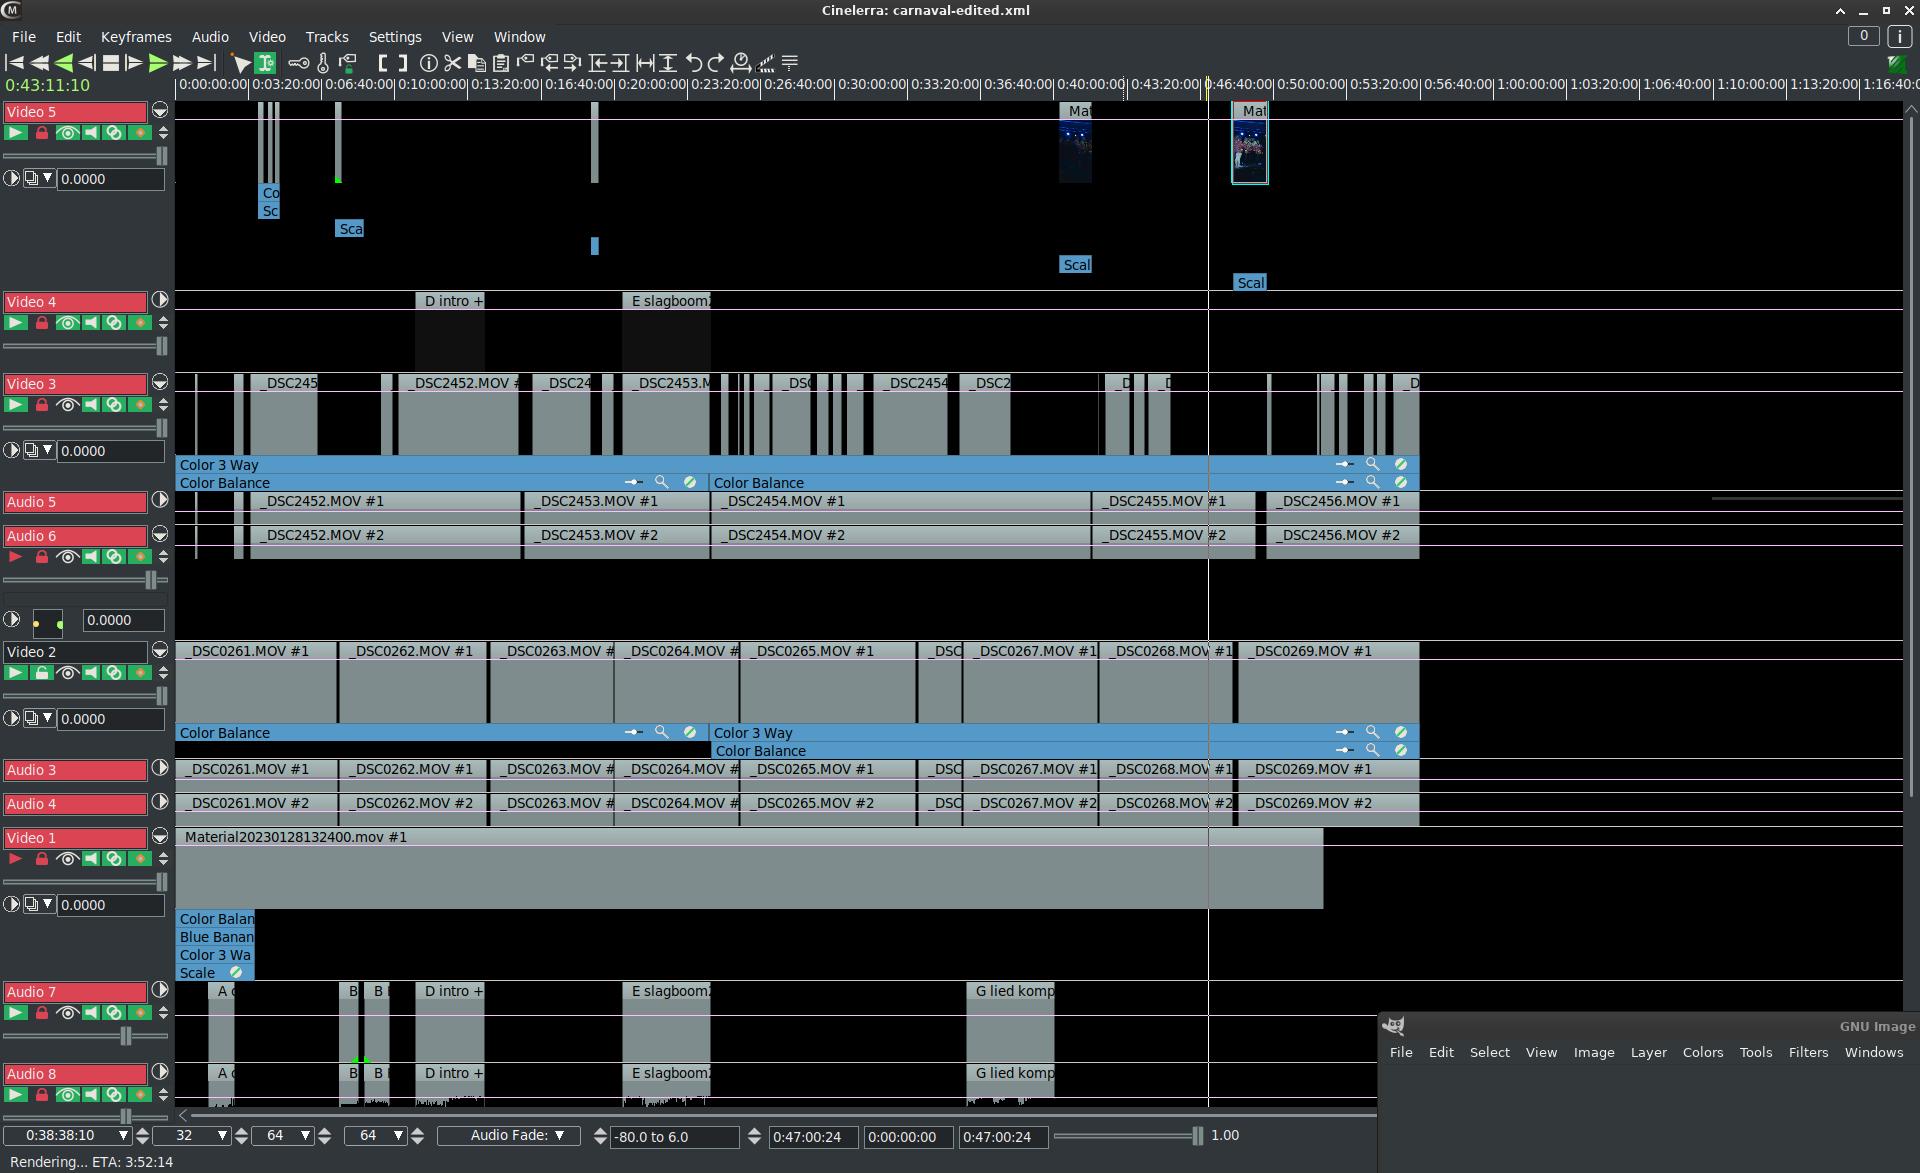This screenshot has height=1173, width=1920.
Task: Open the Keyframes menu
Action: [x=136, y=37]
